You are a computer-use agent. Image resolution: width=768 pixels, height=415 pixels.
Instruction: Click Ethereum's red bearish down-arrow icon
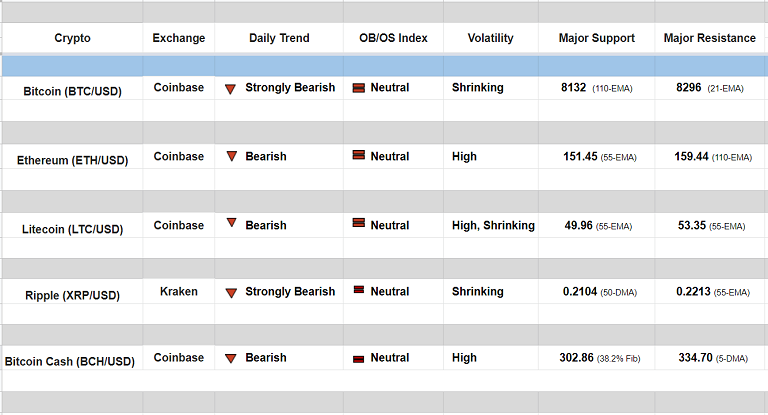coord(231,156)
